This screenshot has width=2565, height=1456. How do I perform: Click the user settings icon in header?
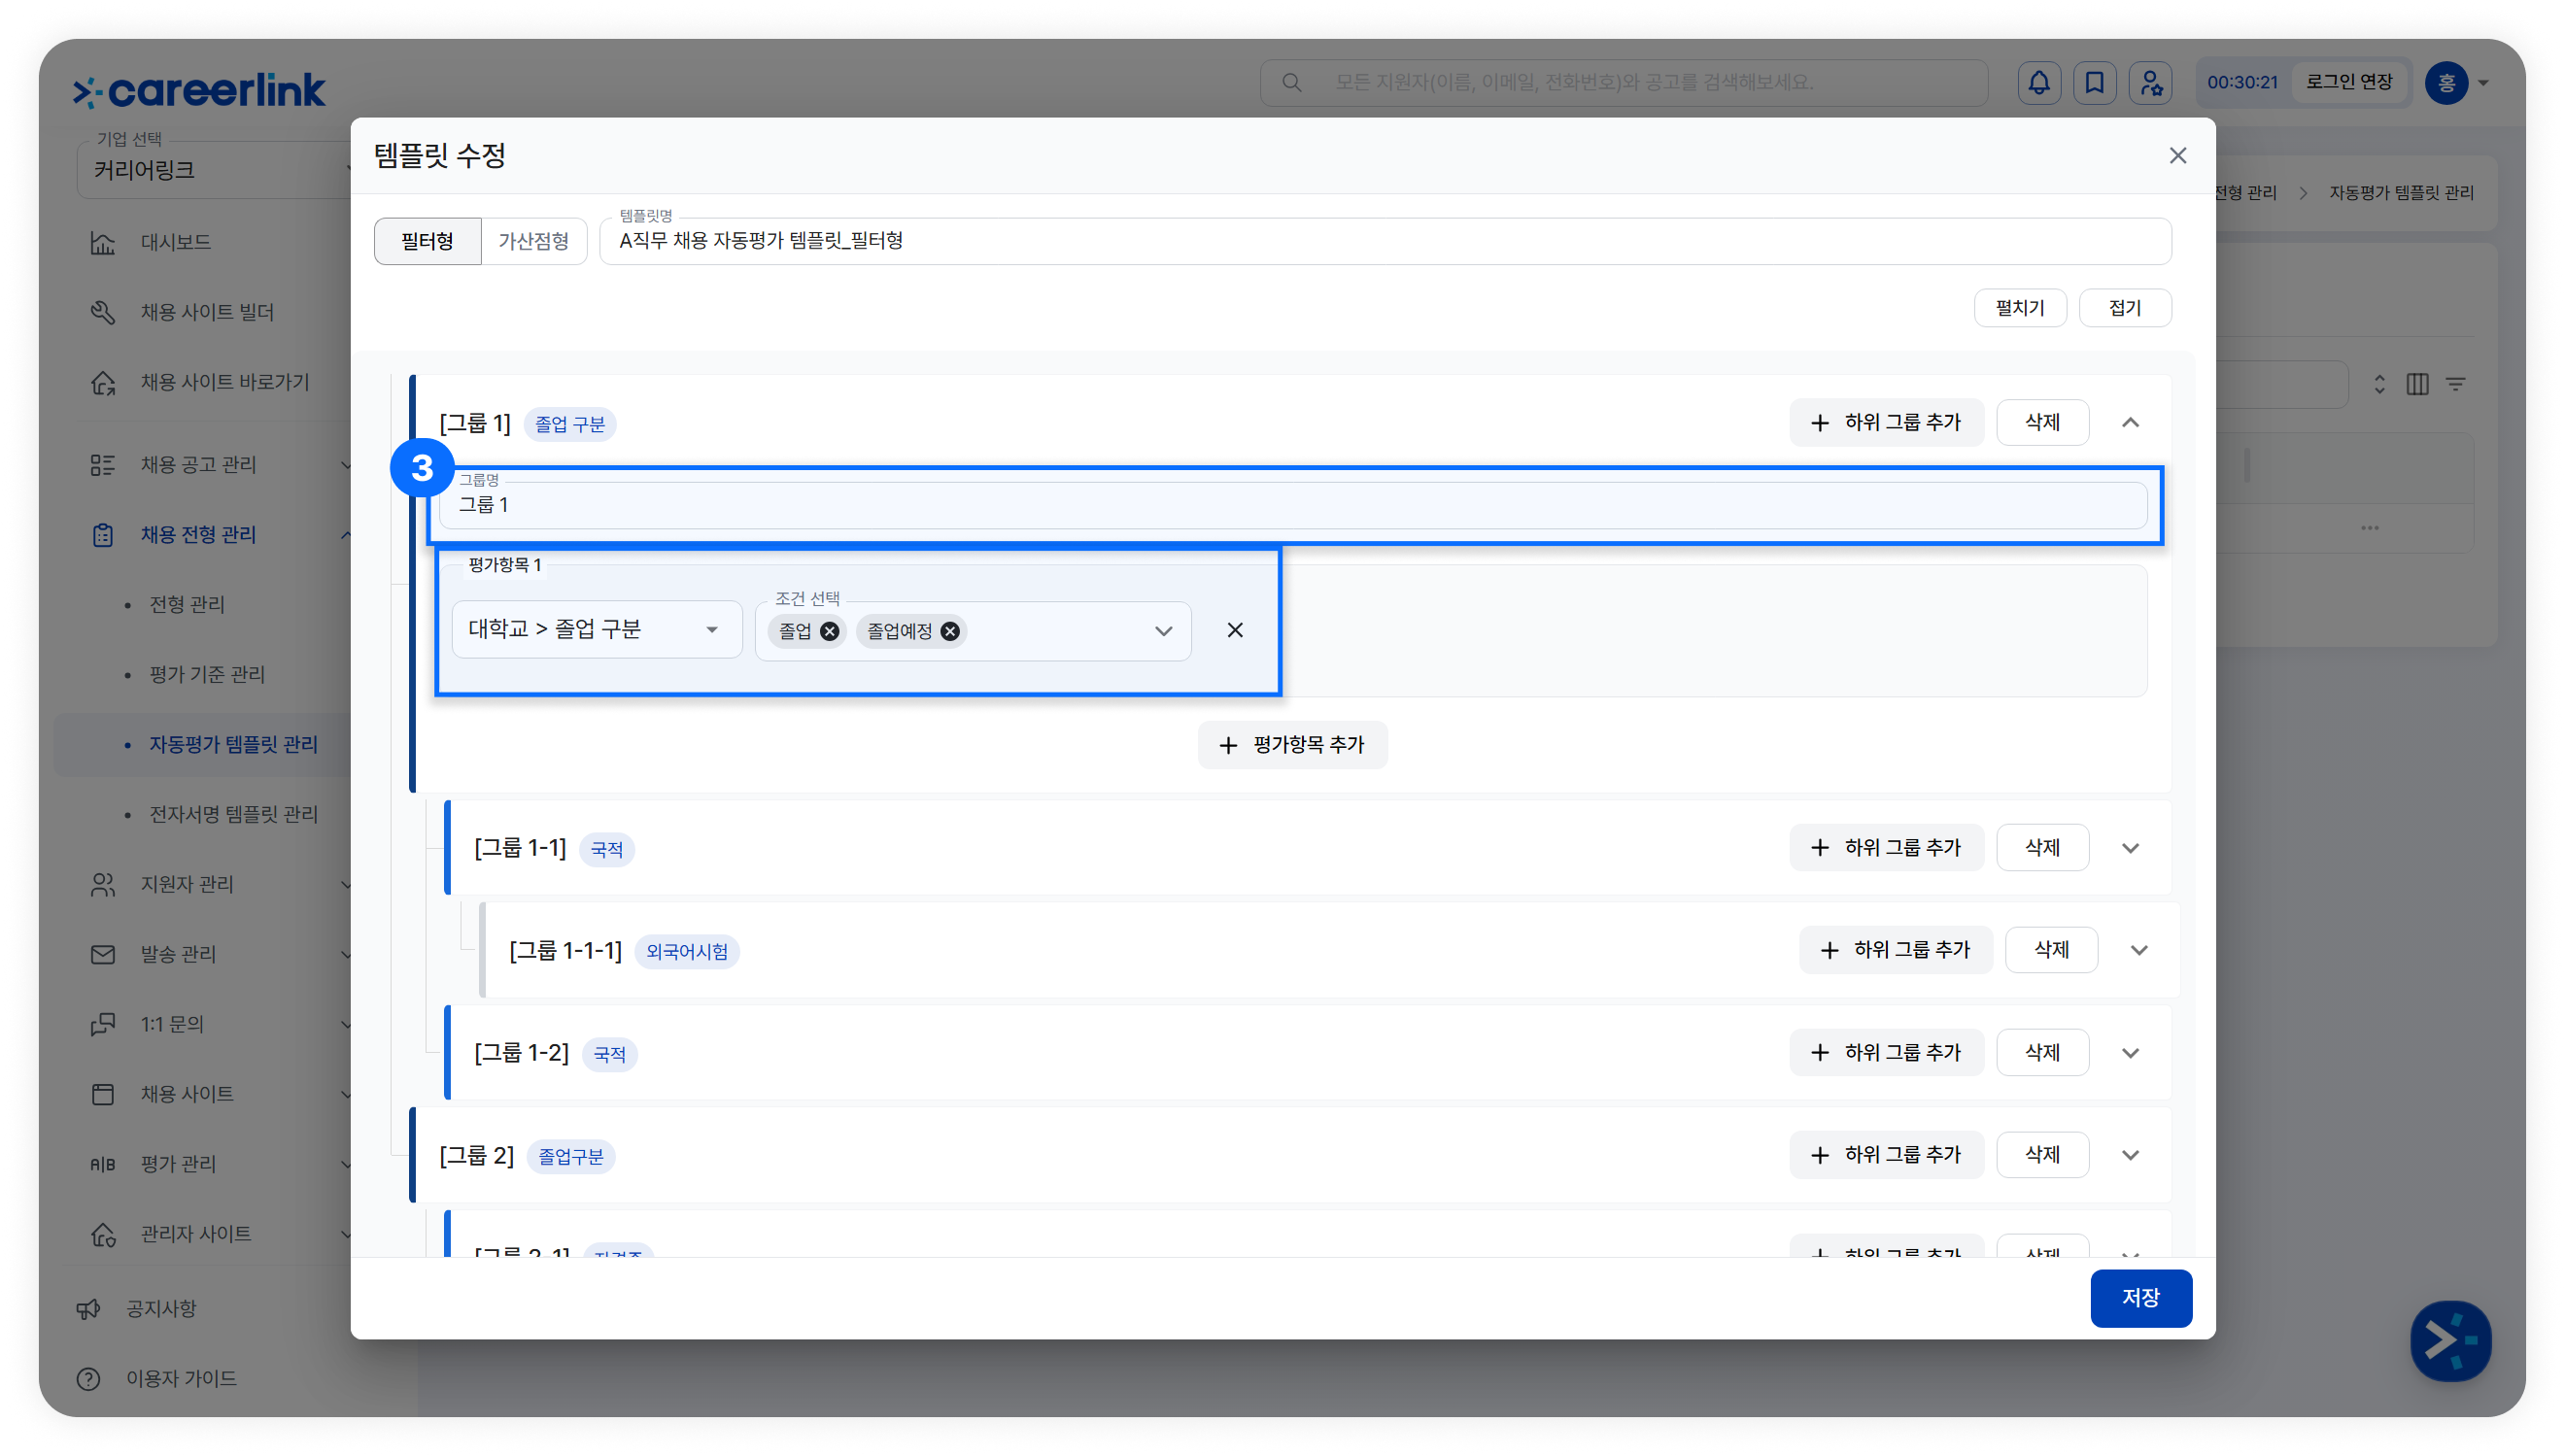2150,83
